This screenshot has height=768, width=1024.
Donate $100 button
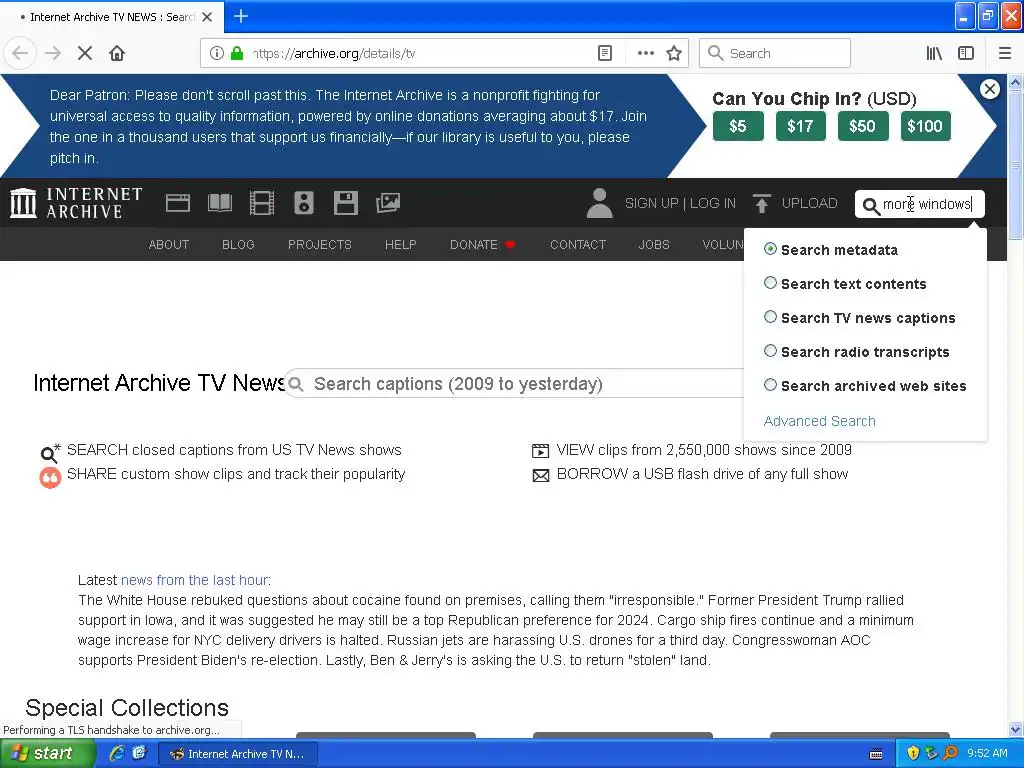[925, 126]
